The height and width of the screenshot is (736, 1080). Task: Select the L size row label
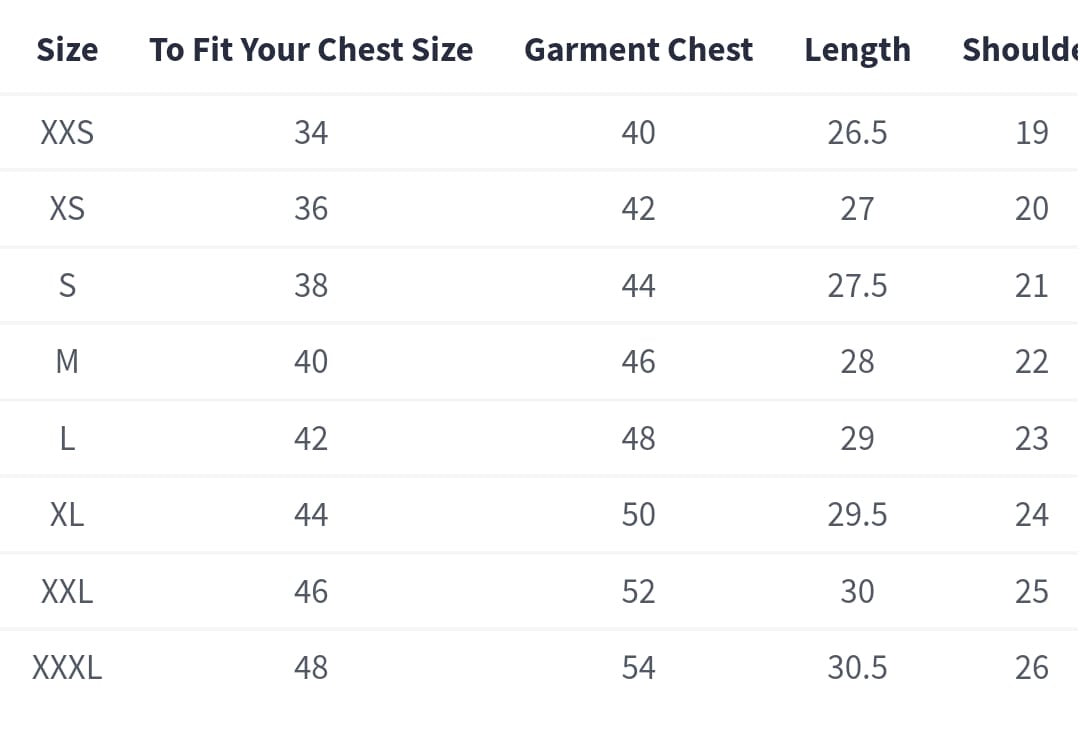67,438
